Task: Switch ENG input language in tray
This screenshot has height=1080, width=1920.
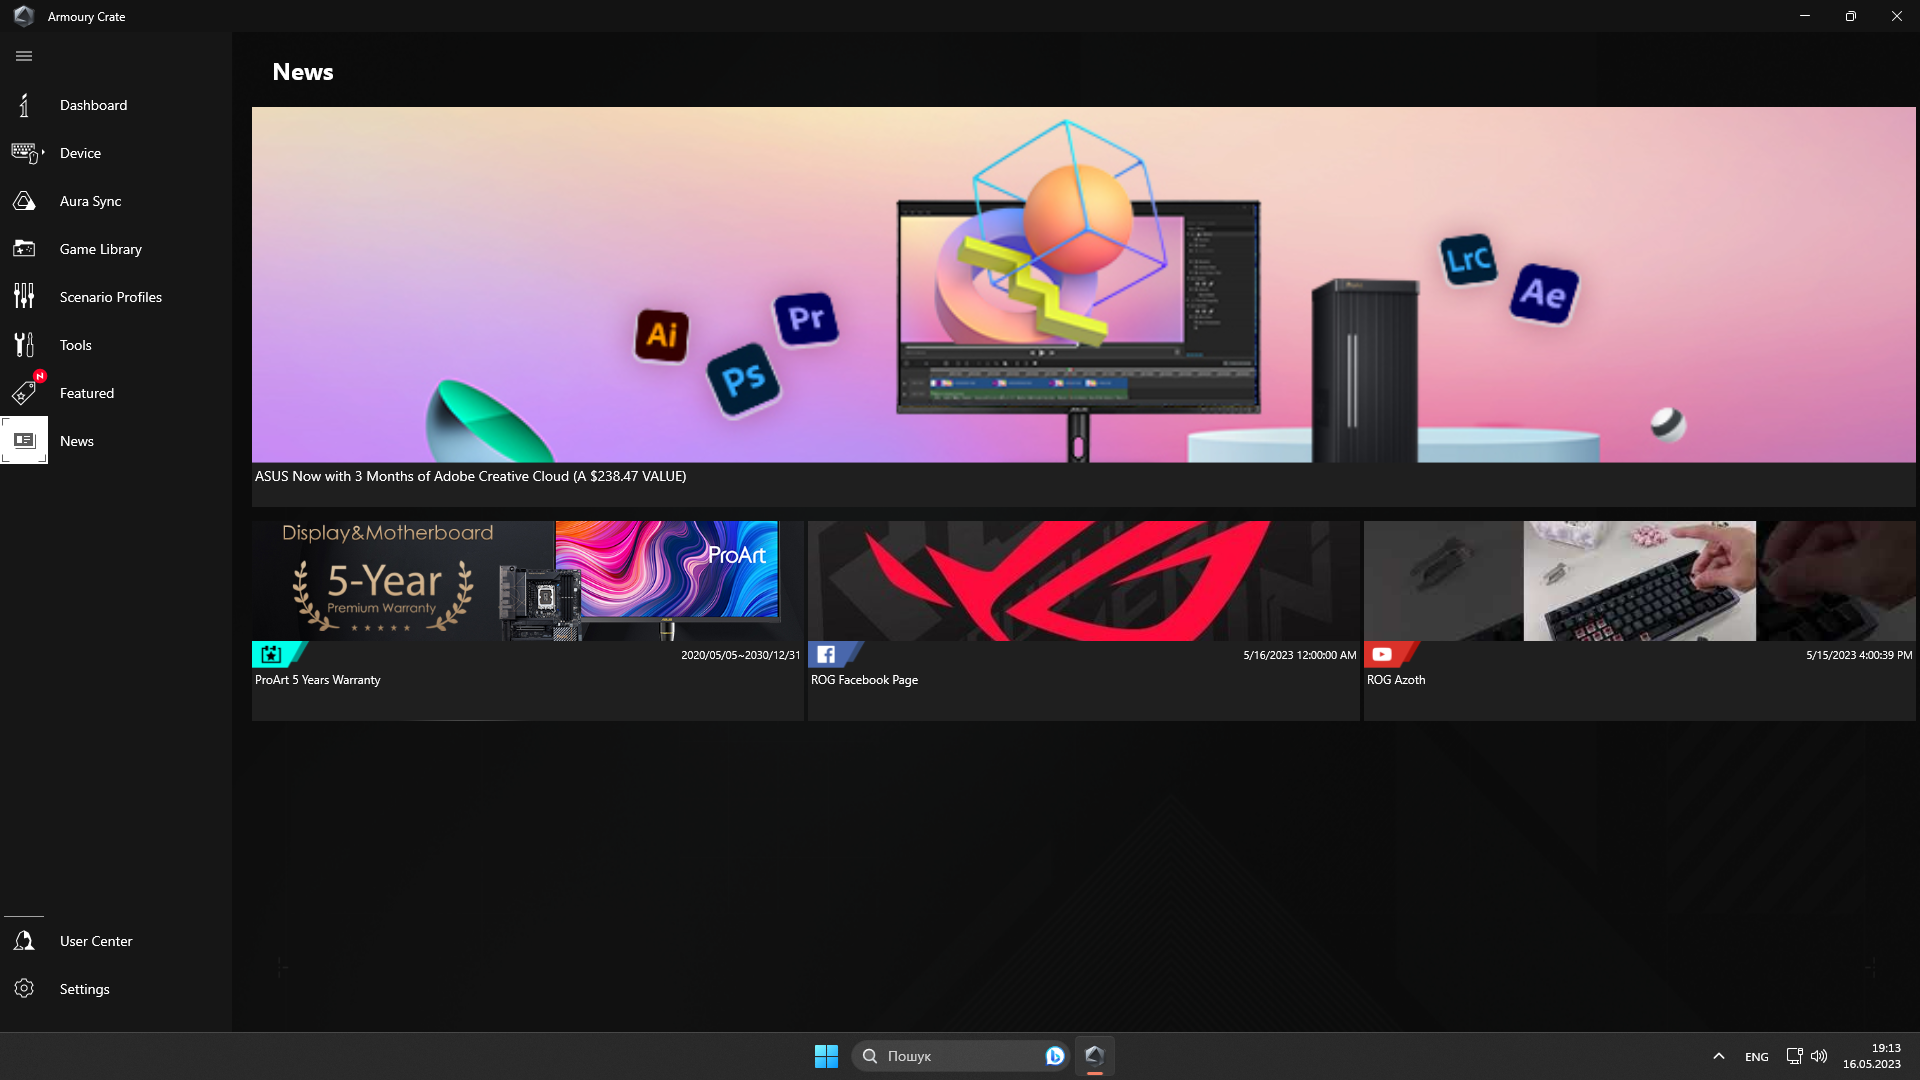Action: pyautogui.click(x=1756, y=1057)
